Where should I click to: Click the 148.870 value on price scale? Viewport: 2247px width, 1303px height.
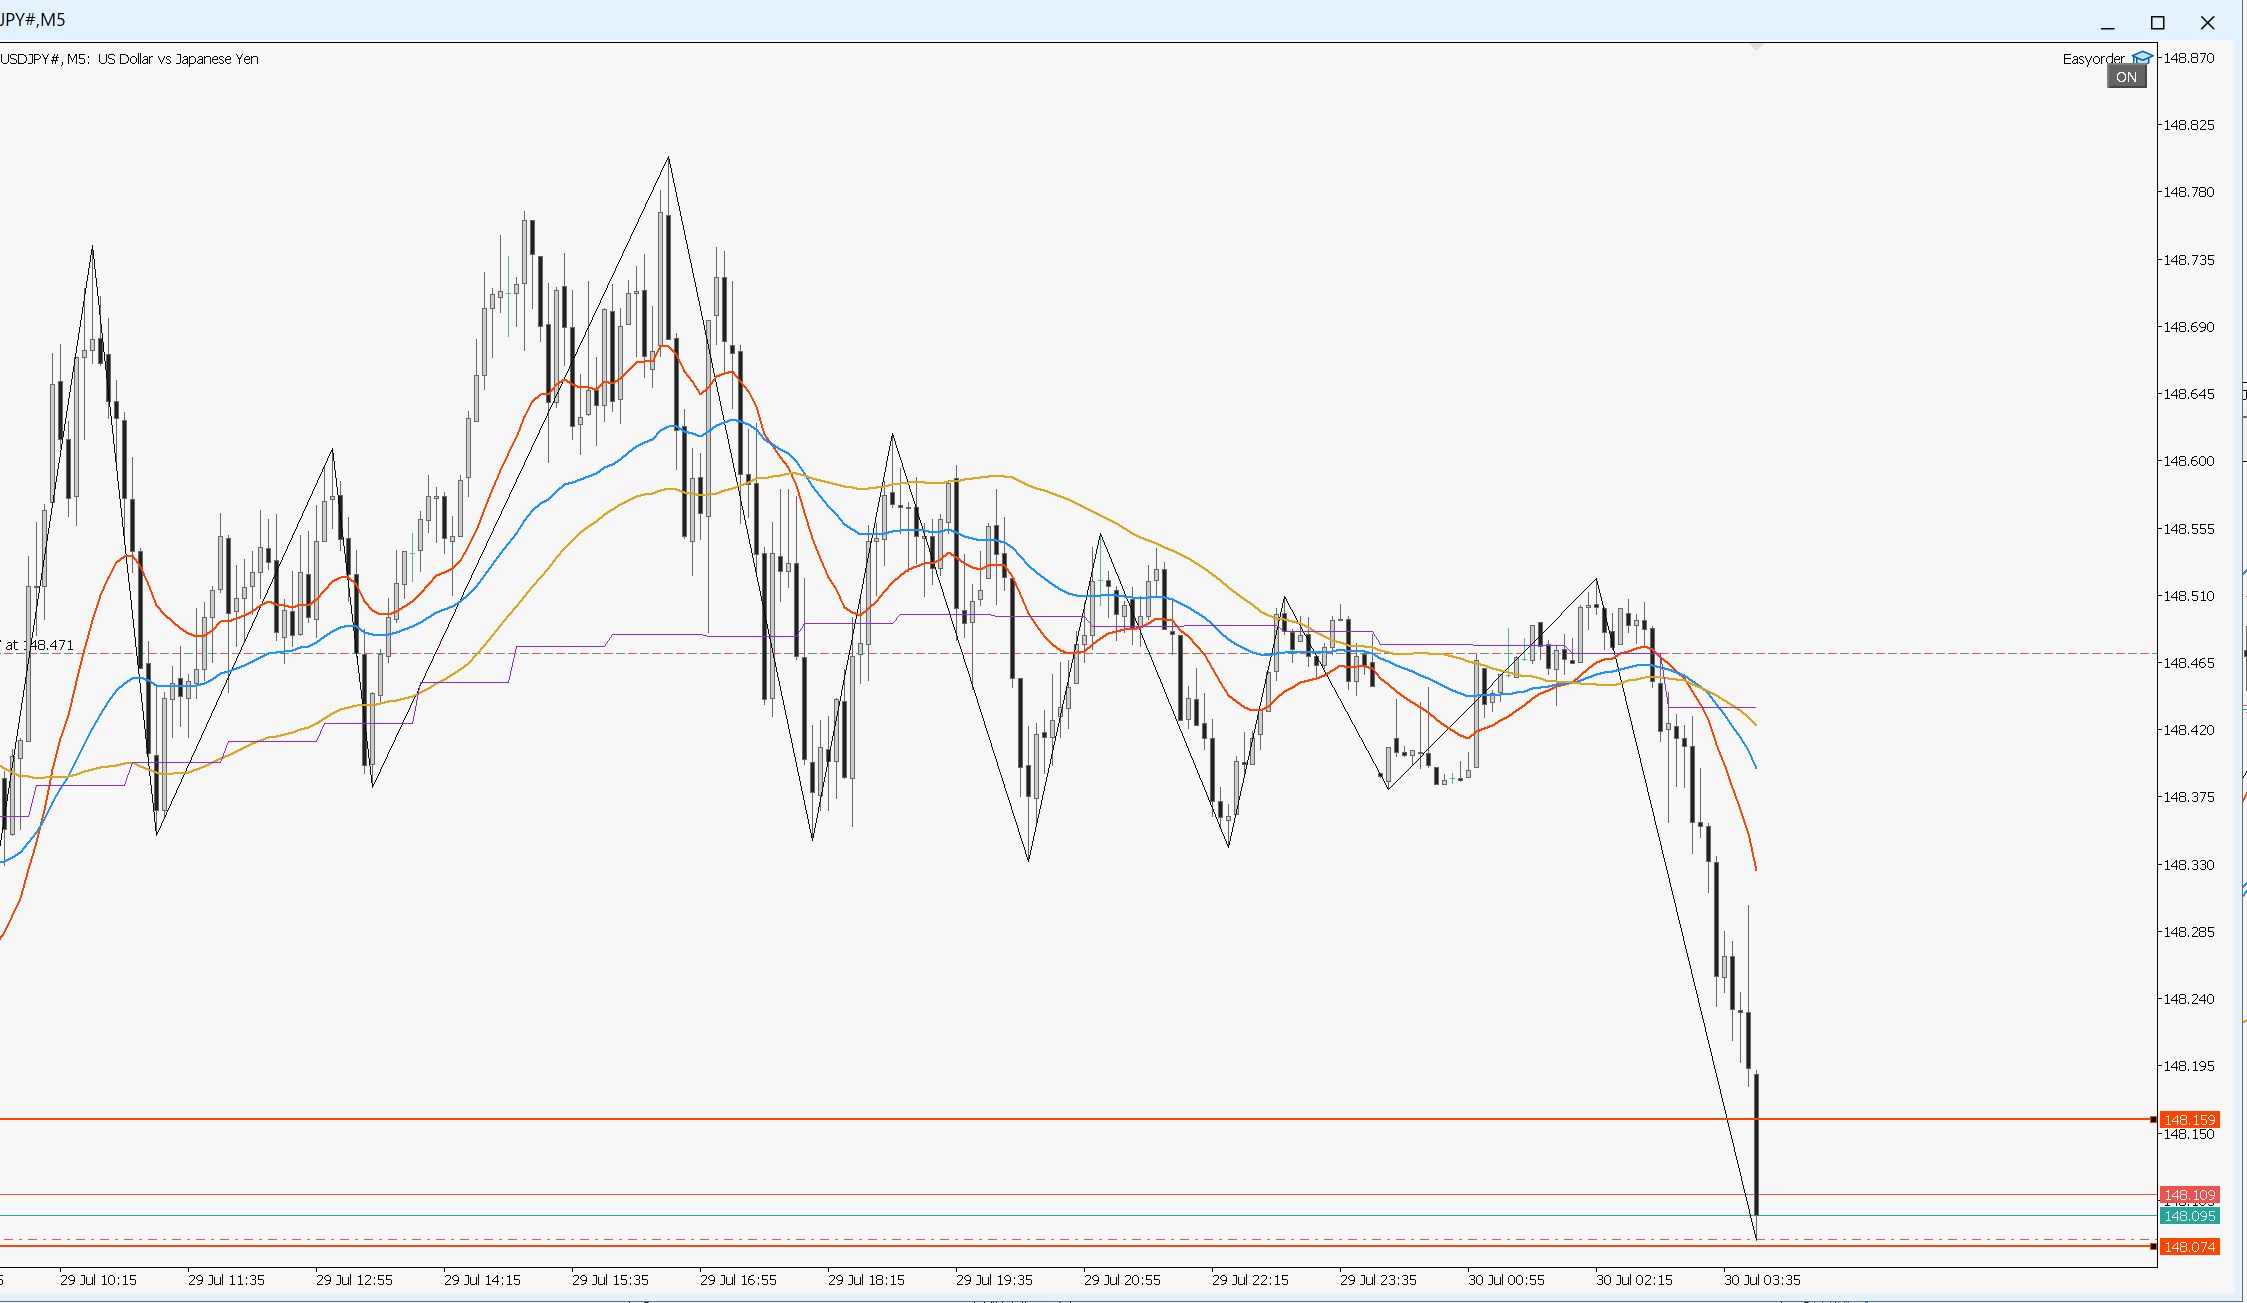tap(2189, 58)
